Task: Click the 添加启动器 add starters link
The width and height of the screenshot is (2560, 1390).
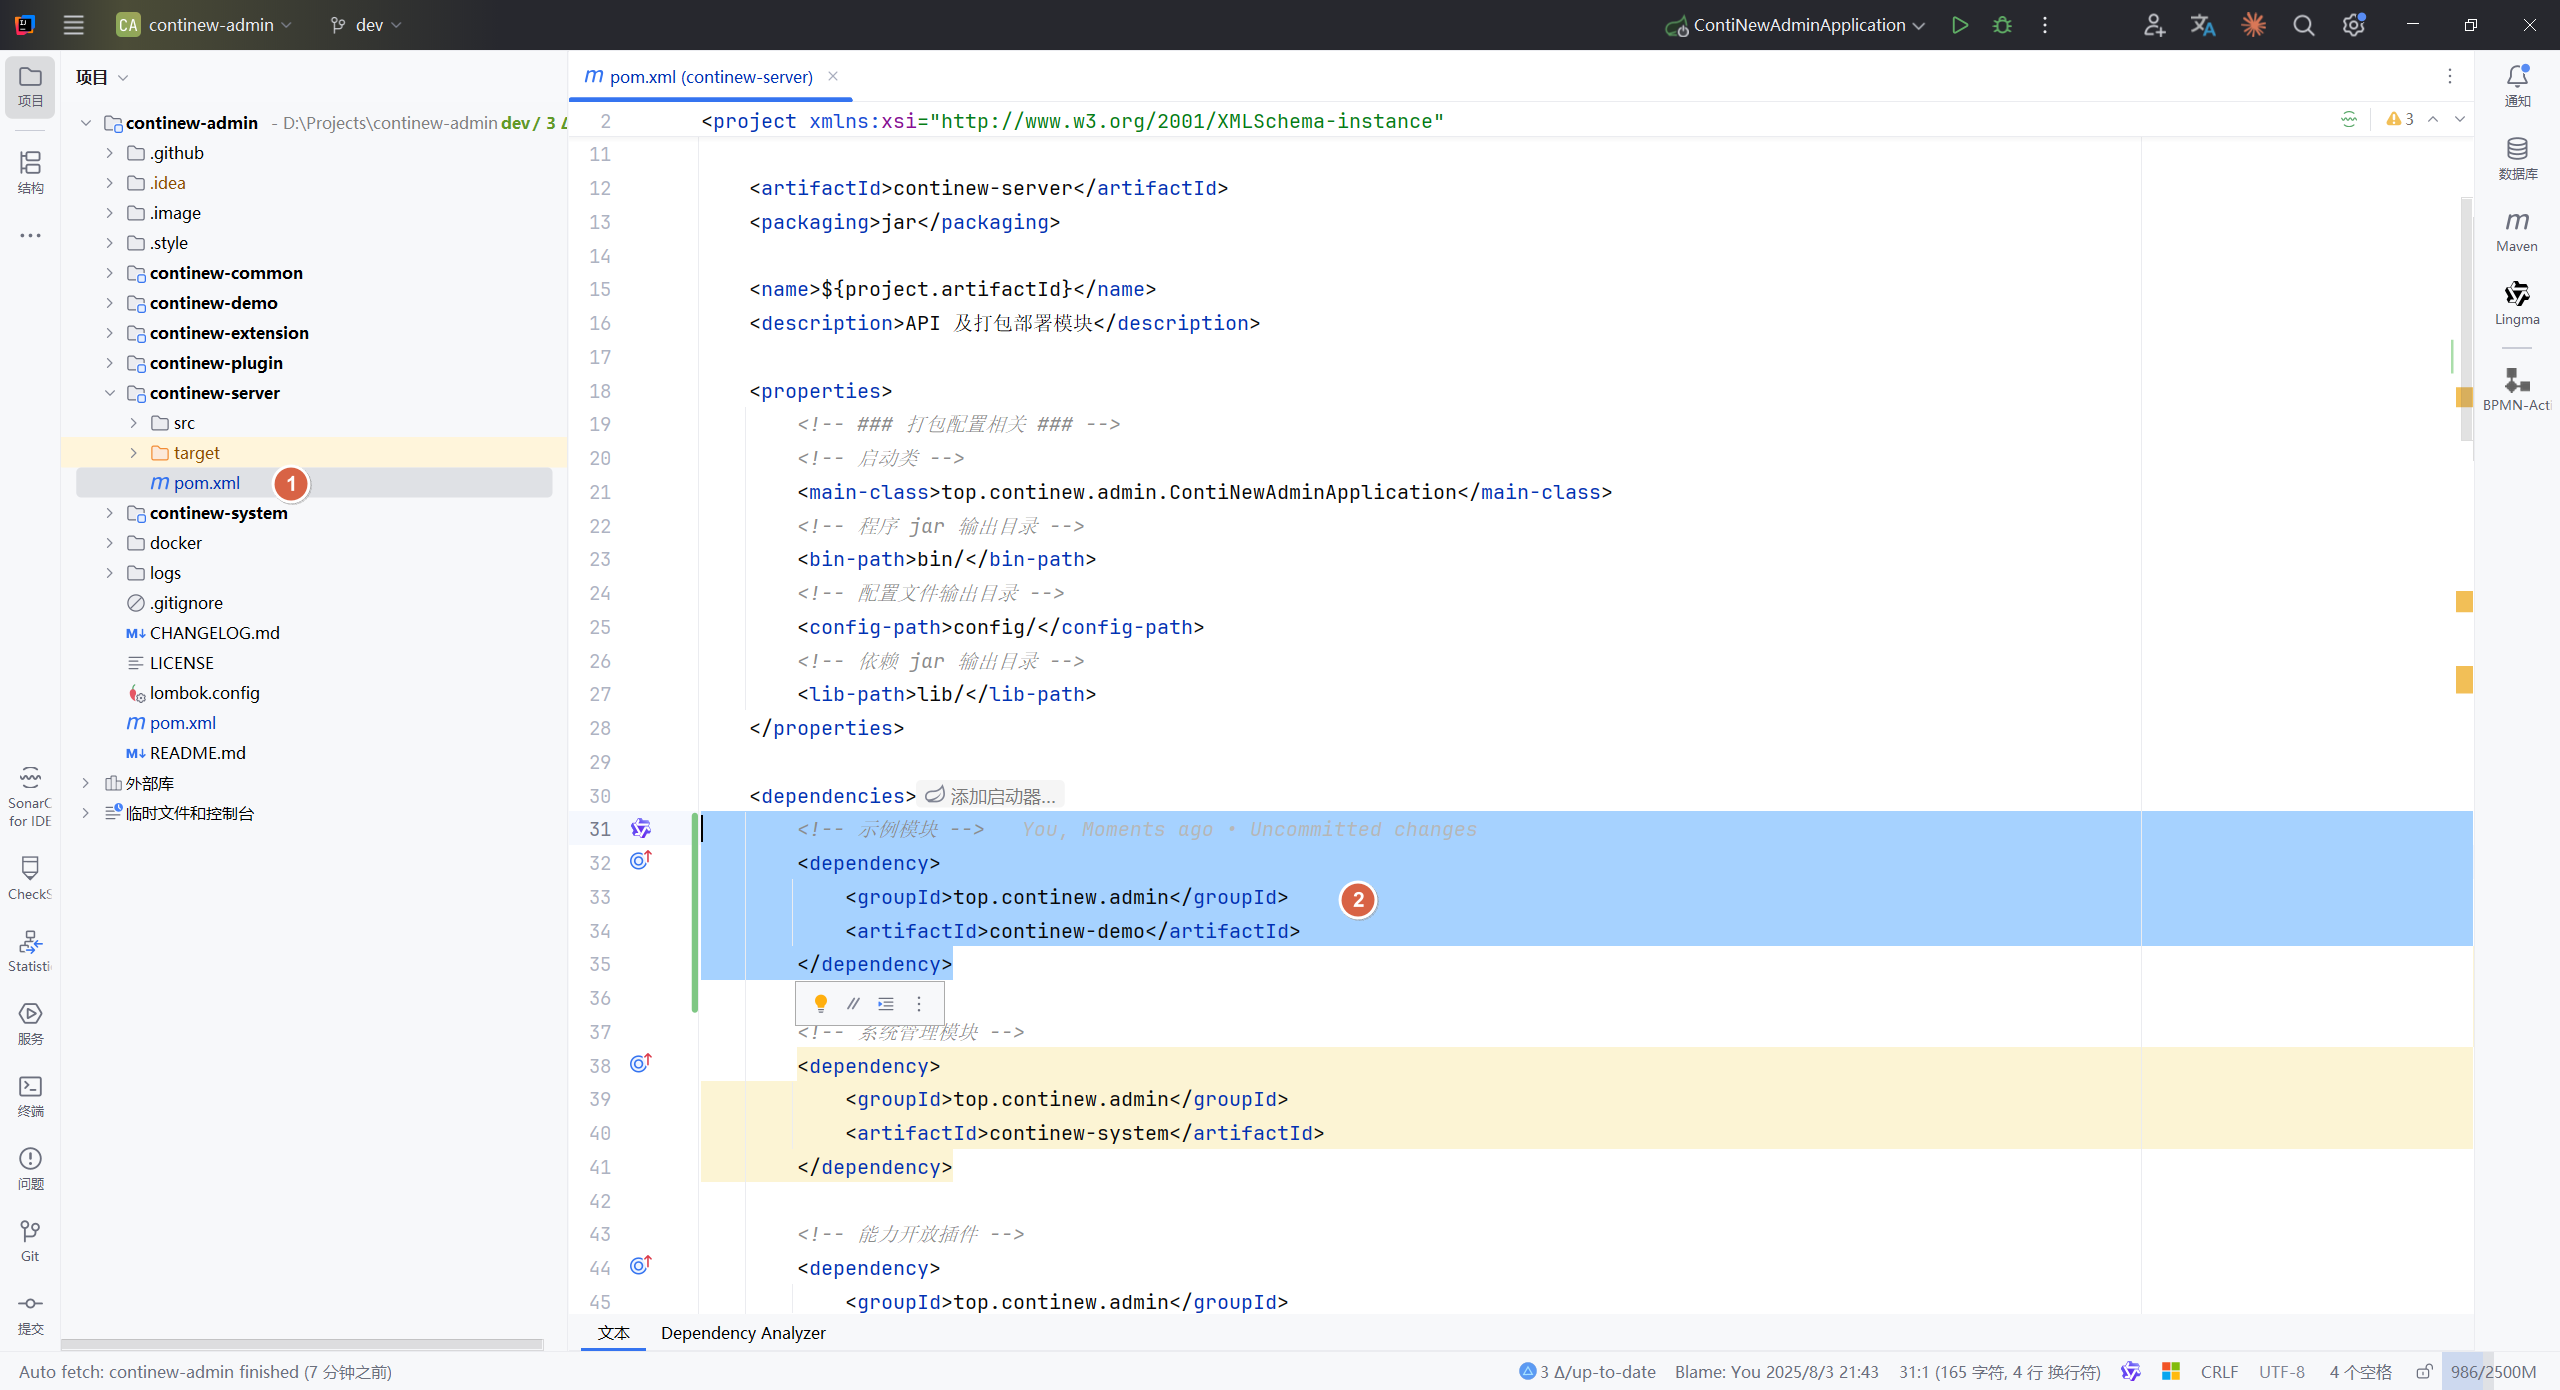Action: click(x=990, y=796)
